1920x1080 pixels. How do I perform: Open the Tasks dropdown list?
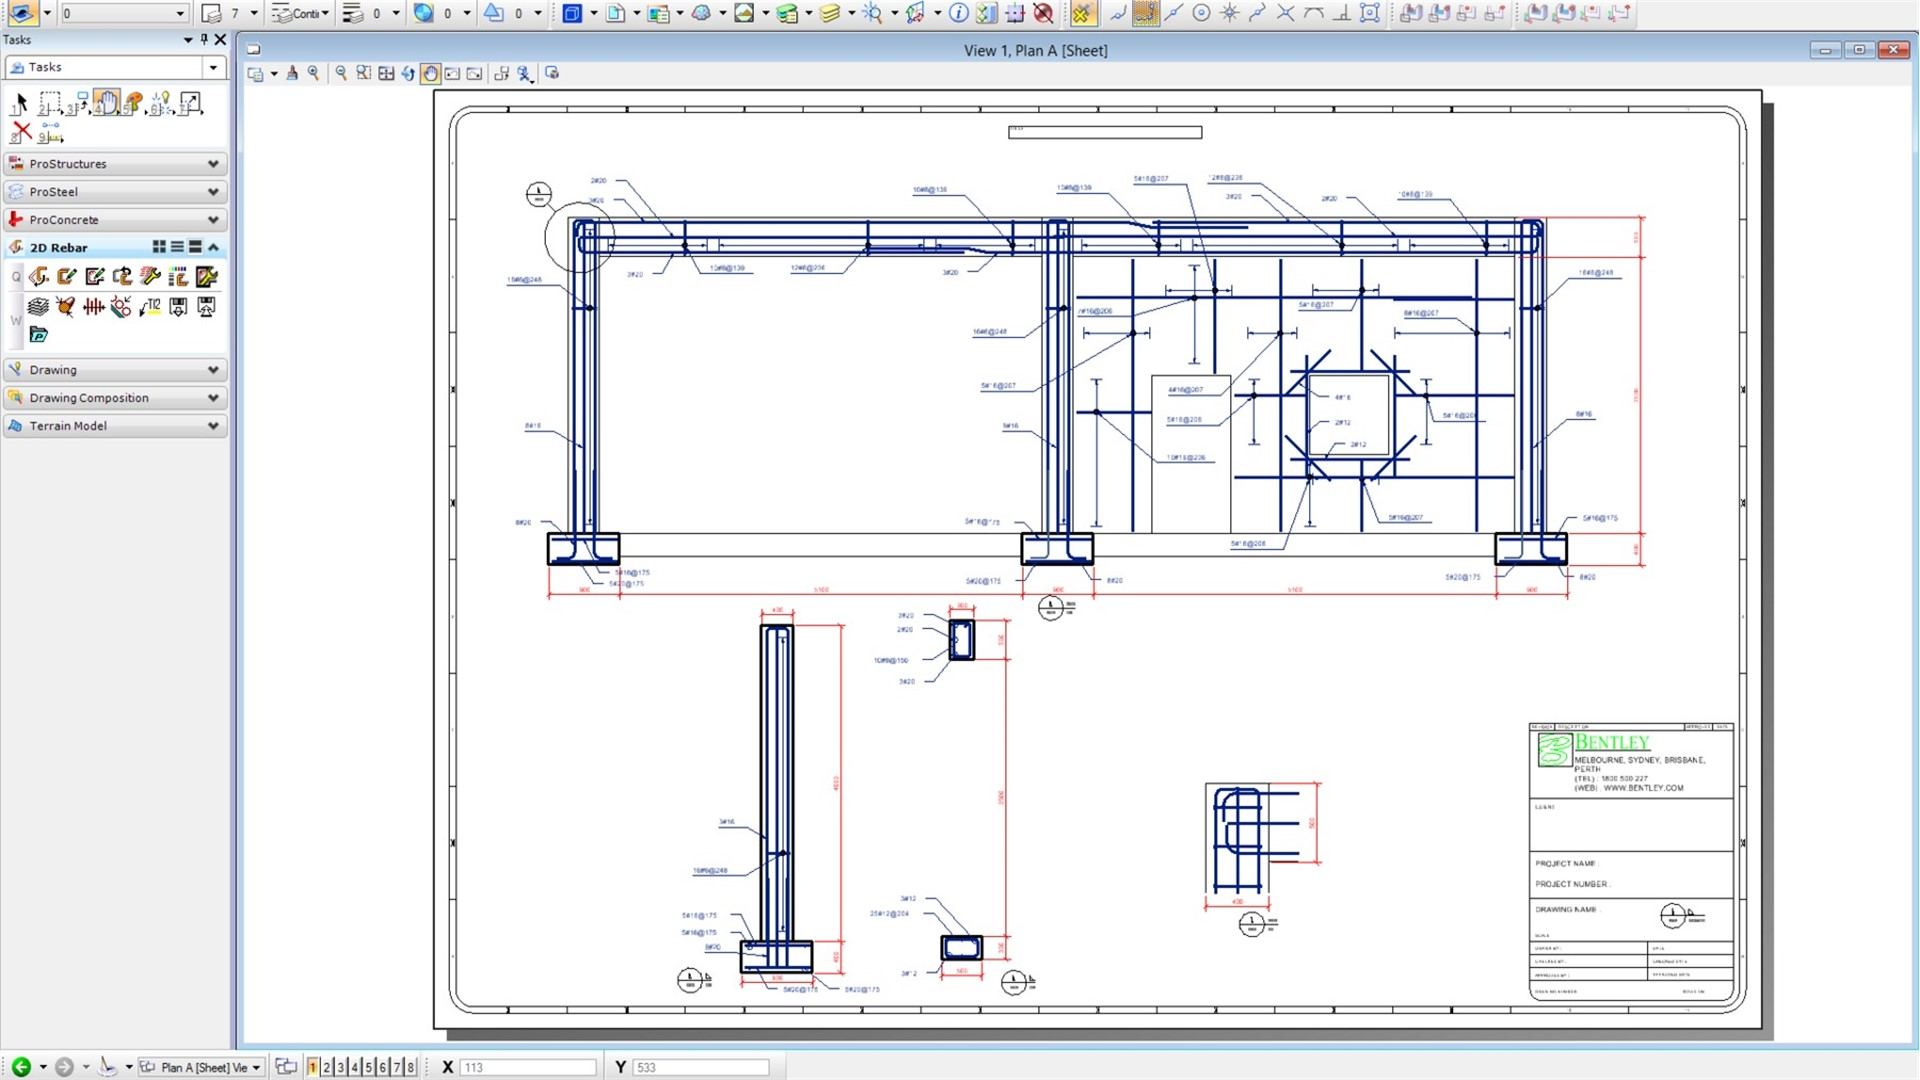[x=213, y=67]
